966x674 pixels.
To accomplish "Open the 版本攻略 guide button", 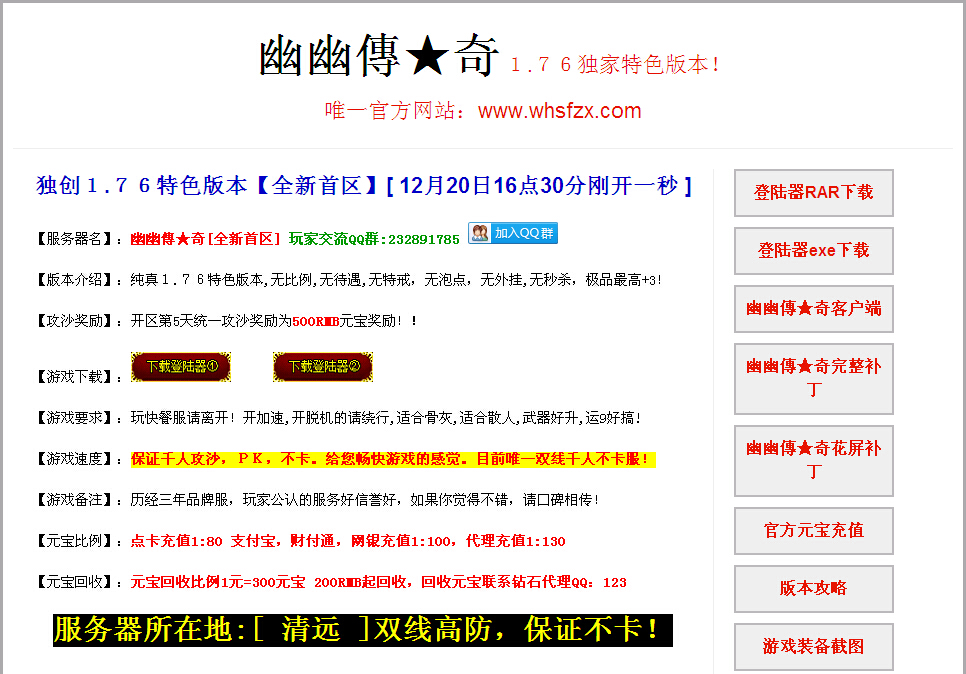I will pyautogui.click(x=813, y=589).
